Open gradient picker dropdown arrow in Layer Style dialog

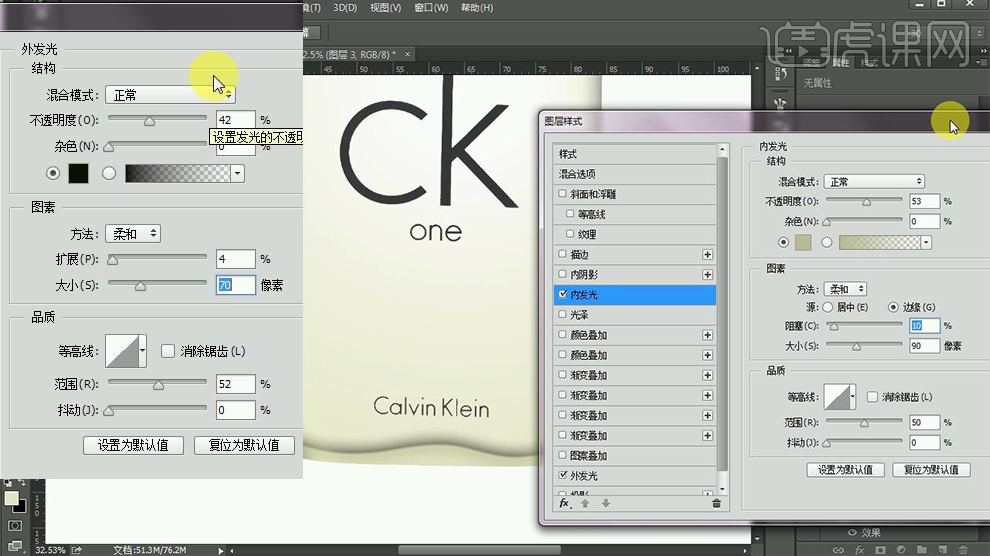926,242
